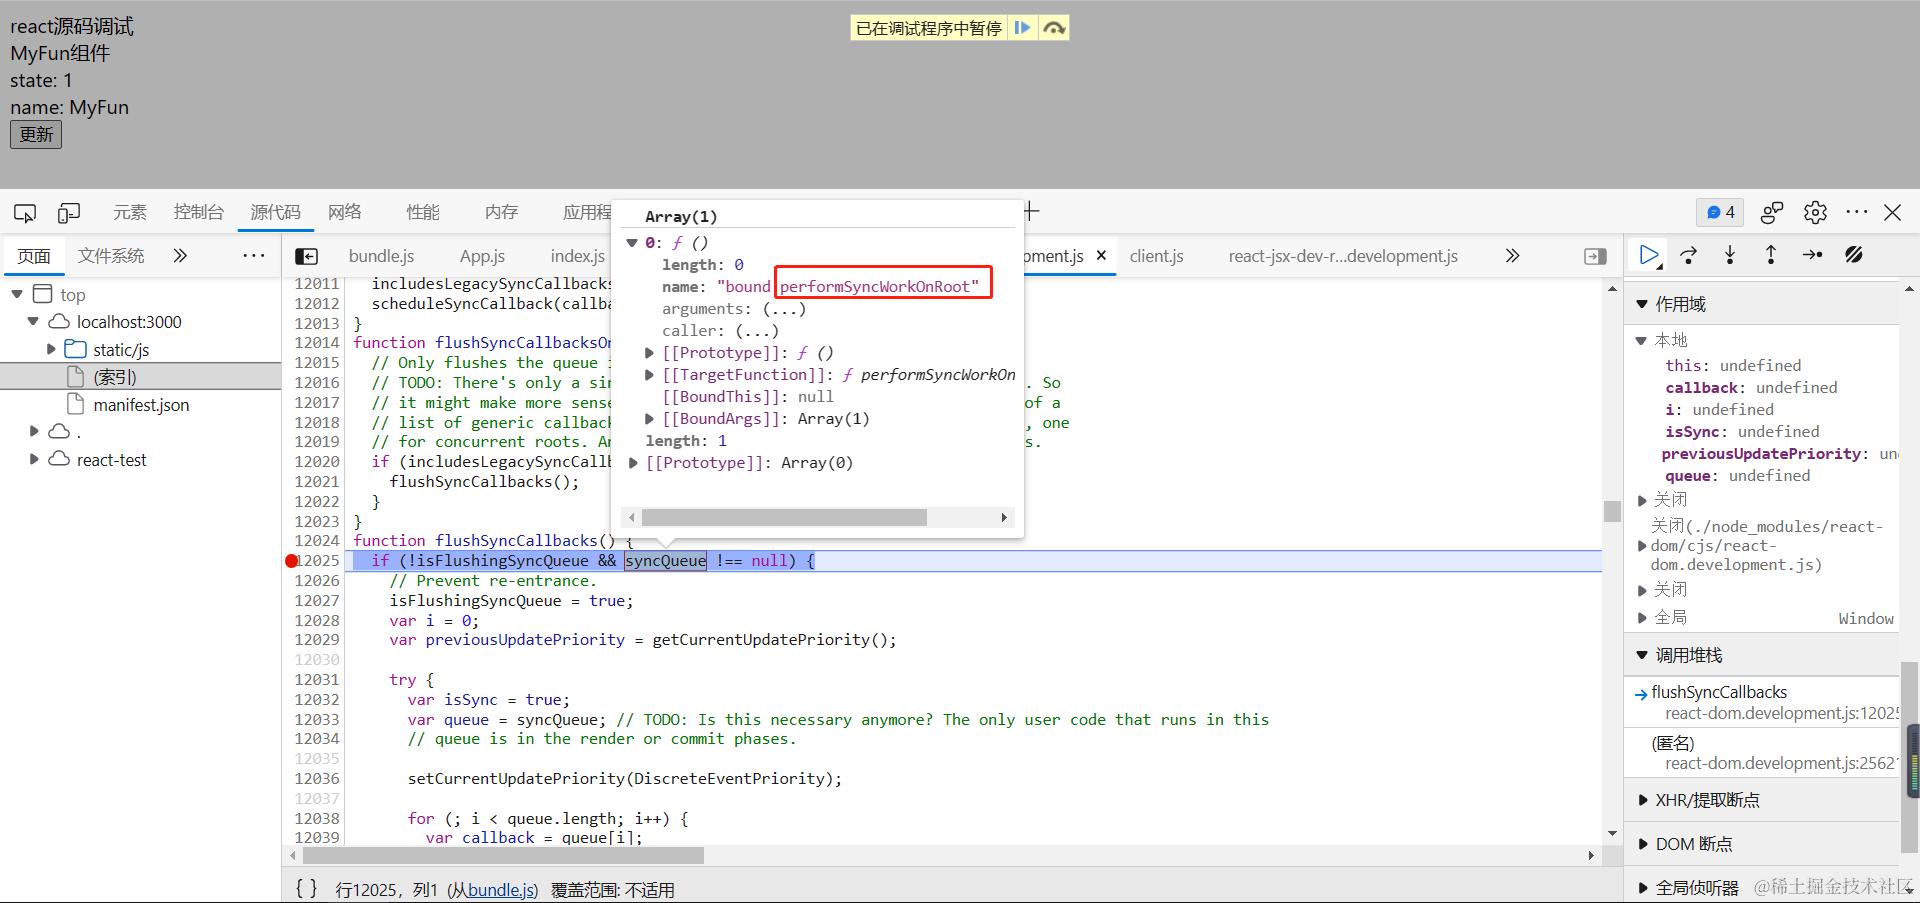Expand the [[Prototype]]: Array(0) entry
Image resolution: width=1920 pixels, height=903 pixels.
pyautogui.click(x=632, y=463)
